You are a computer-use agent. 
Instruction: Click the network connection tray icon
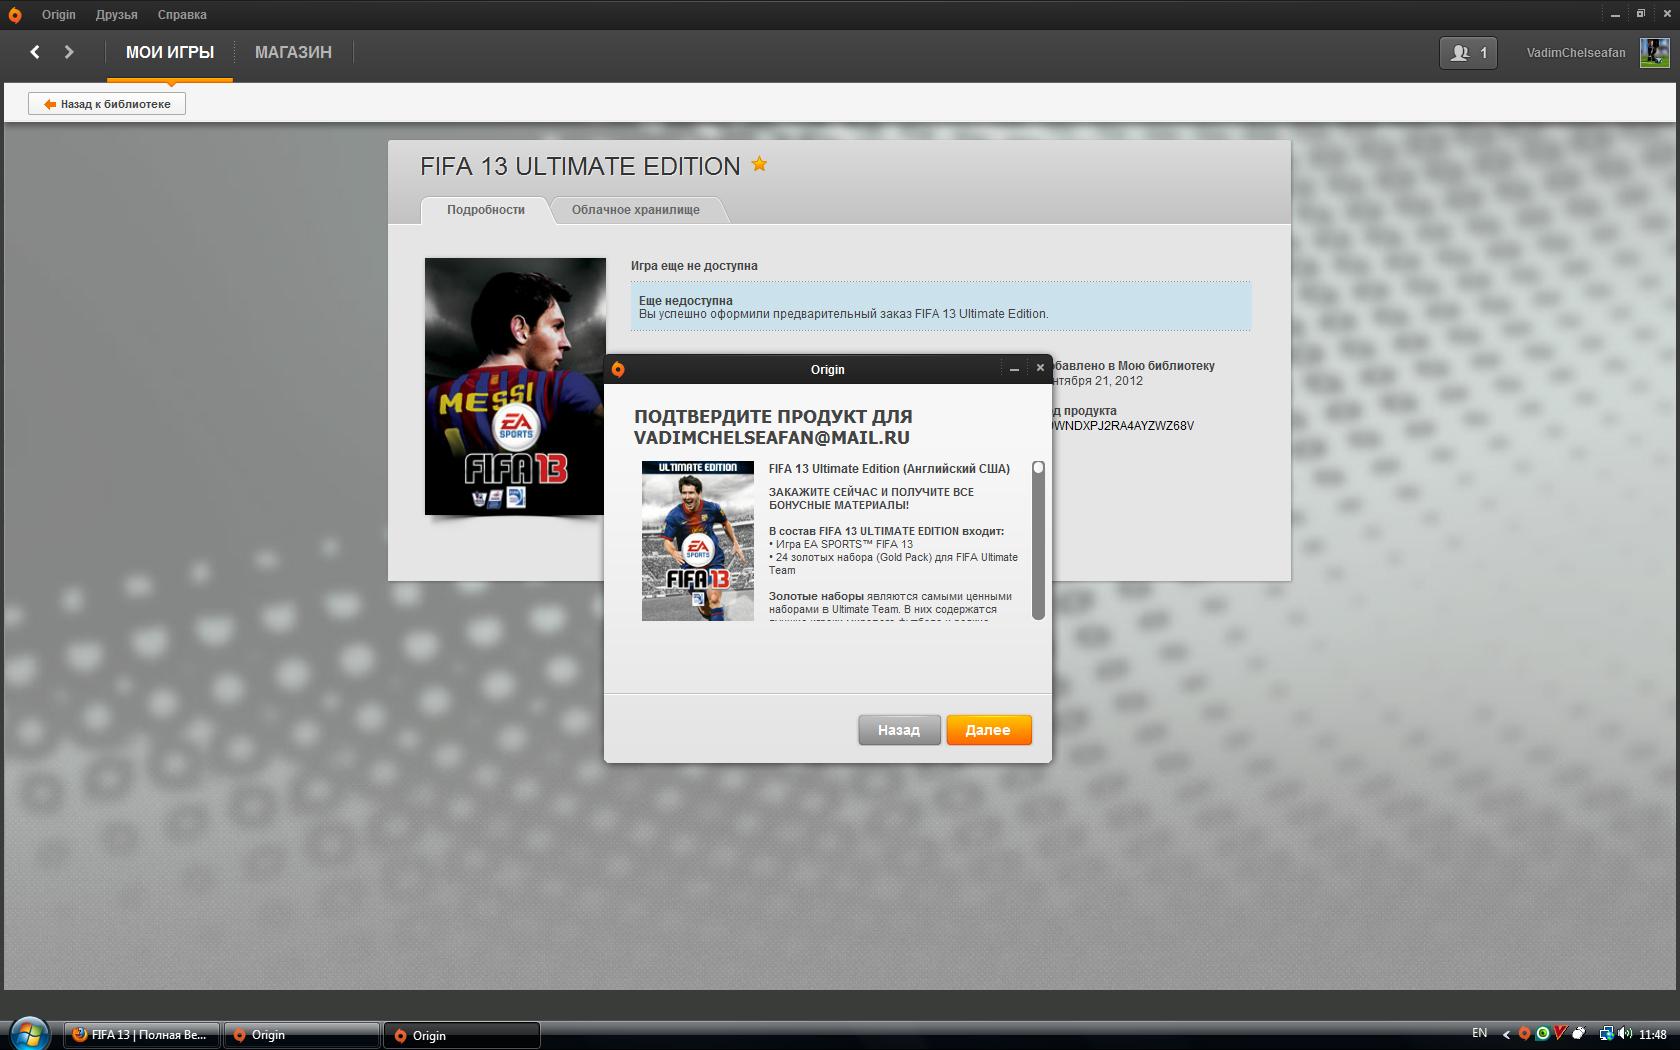point(1606,1034)
